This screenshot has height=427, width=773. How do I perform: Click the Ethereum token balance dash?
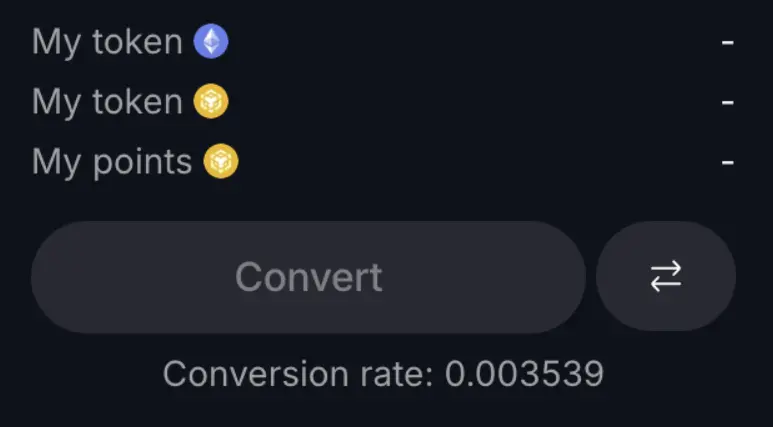pyautogui.click(x=728, y=43)
